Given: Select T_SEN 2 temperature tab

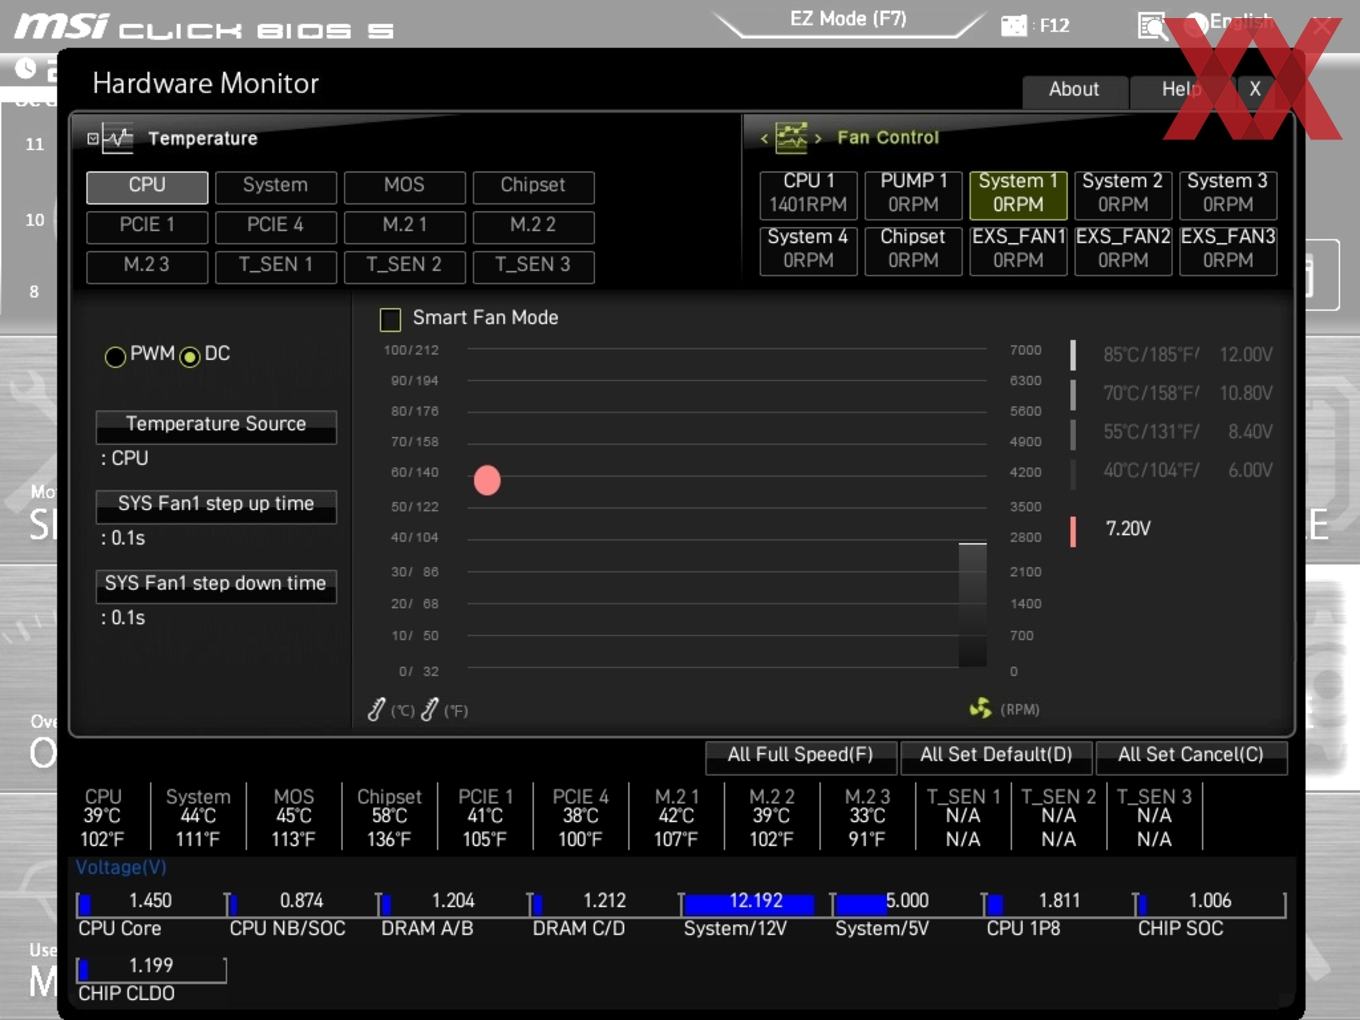Looking at the screenshot, I should (x=404, y=266).
